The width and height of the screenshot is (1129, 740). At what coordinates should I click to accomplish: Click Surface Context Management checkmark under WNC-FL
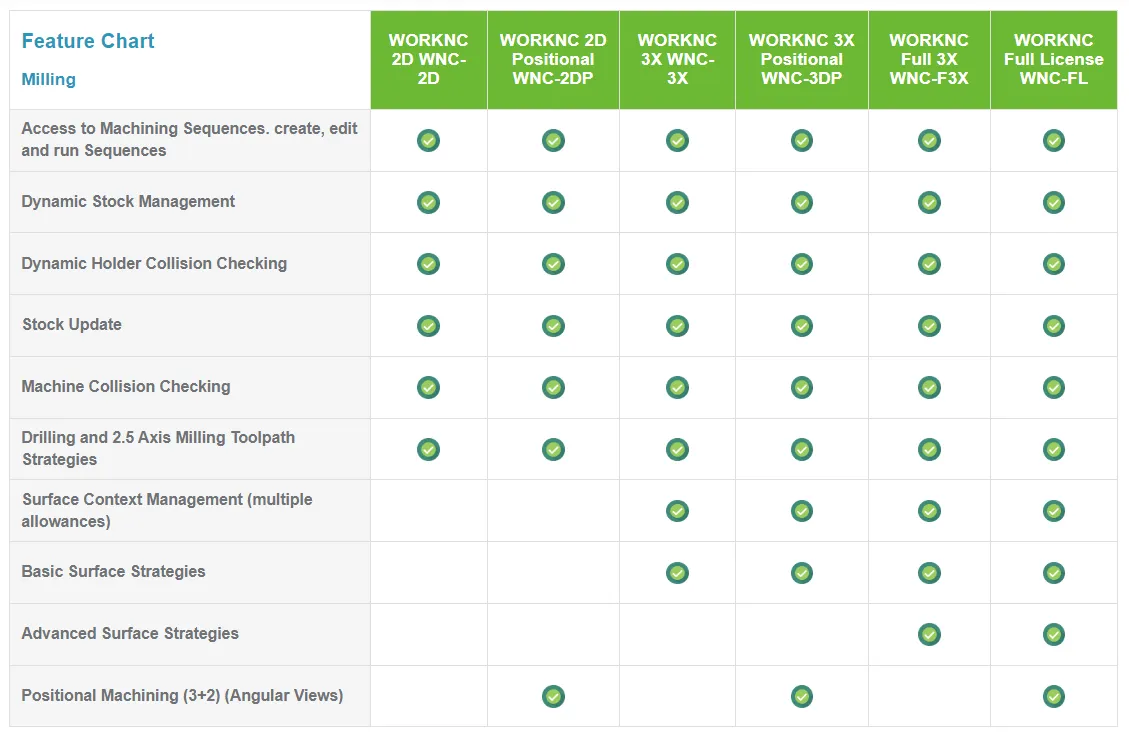pos(1053,511)
